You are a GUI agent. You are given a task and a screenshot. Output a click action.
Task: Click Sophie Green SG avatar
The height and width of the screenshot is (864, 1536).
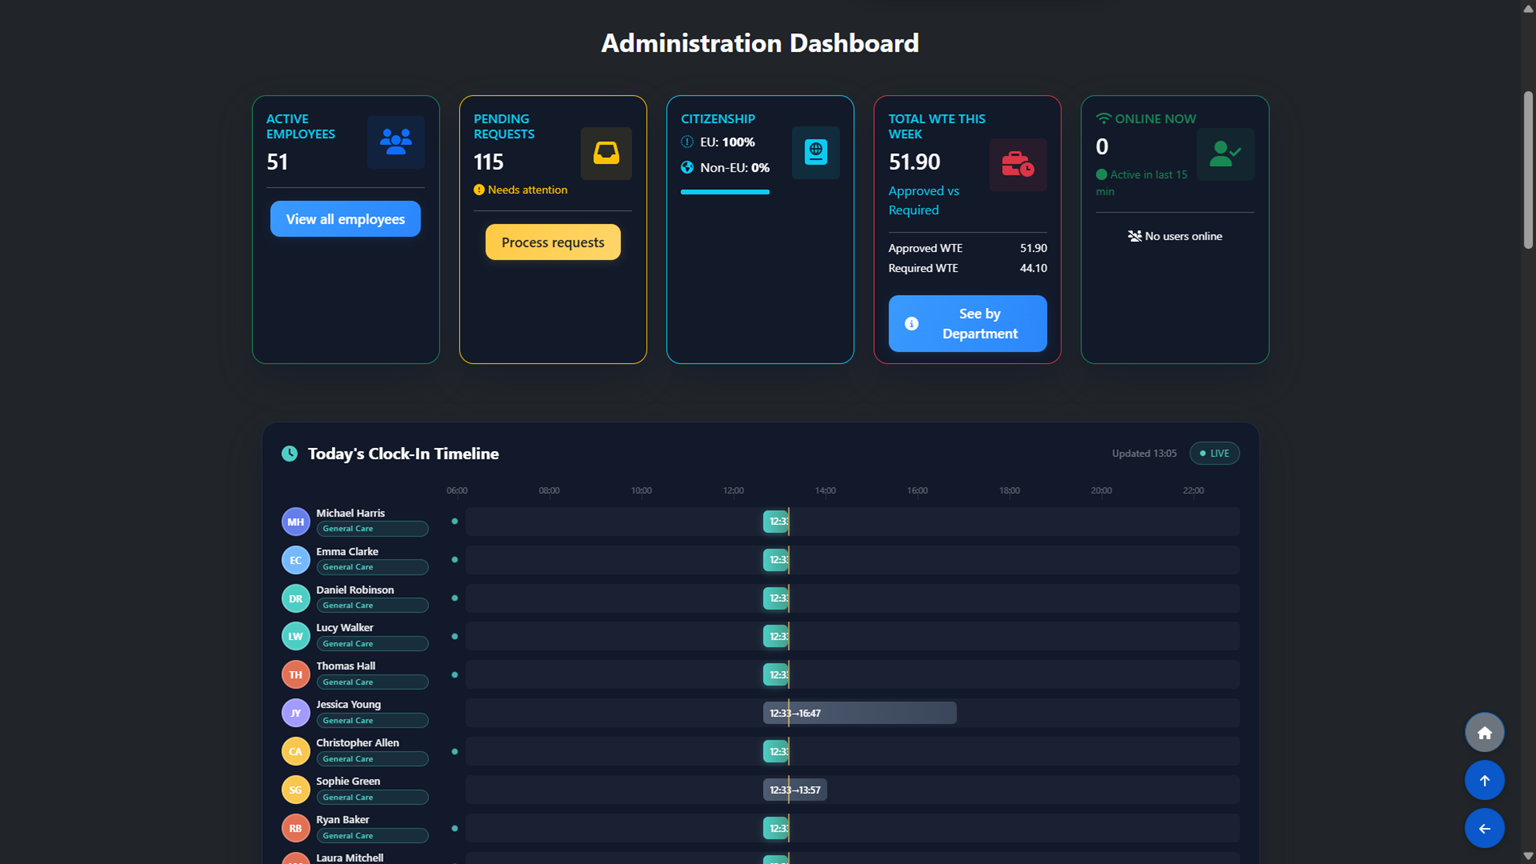[295, 790]
